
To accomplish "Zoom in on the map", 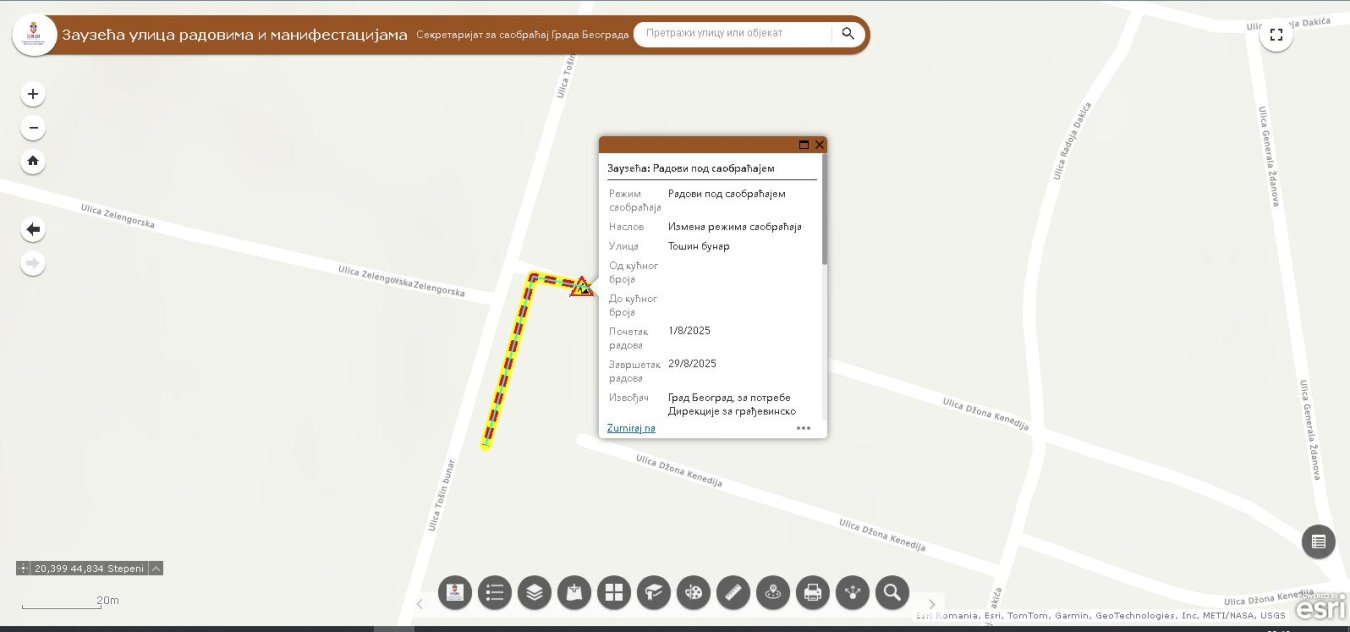I will pyautogui.click(x=33, y=94).
